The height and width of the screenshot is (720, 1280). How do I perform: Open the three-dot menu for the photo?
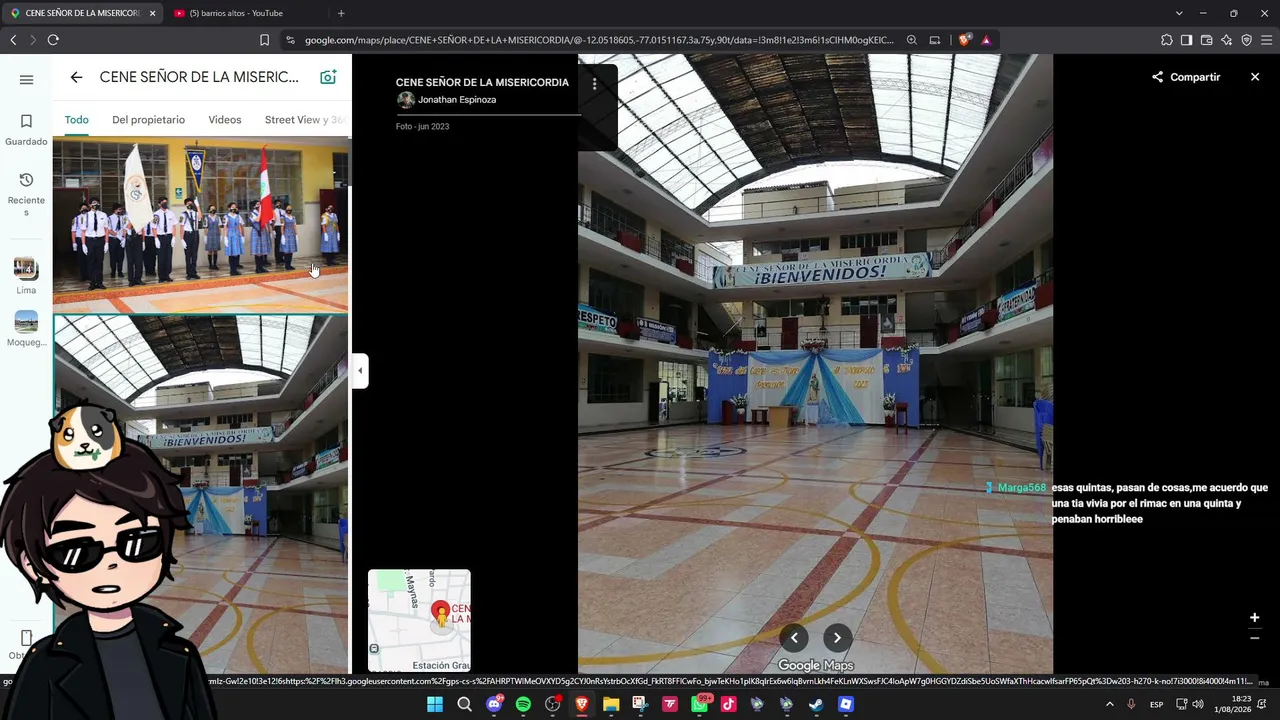[594, 84]
